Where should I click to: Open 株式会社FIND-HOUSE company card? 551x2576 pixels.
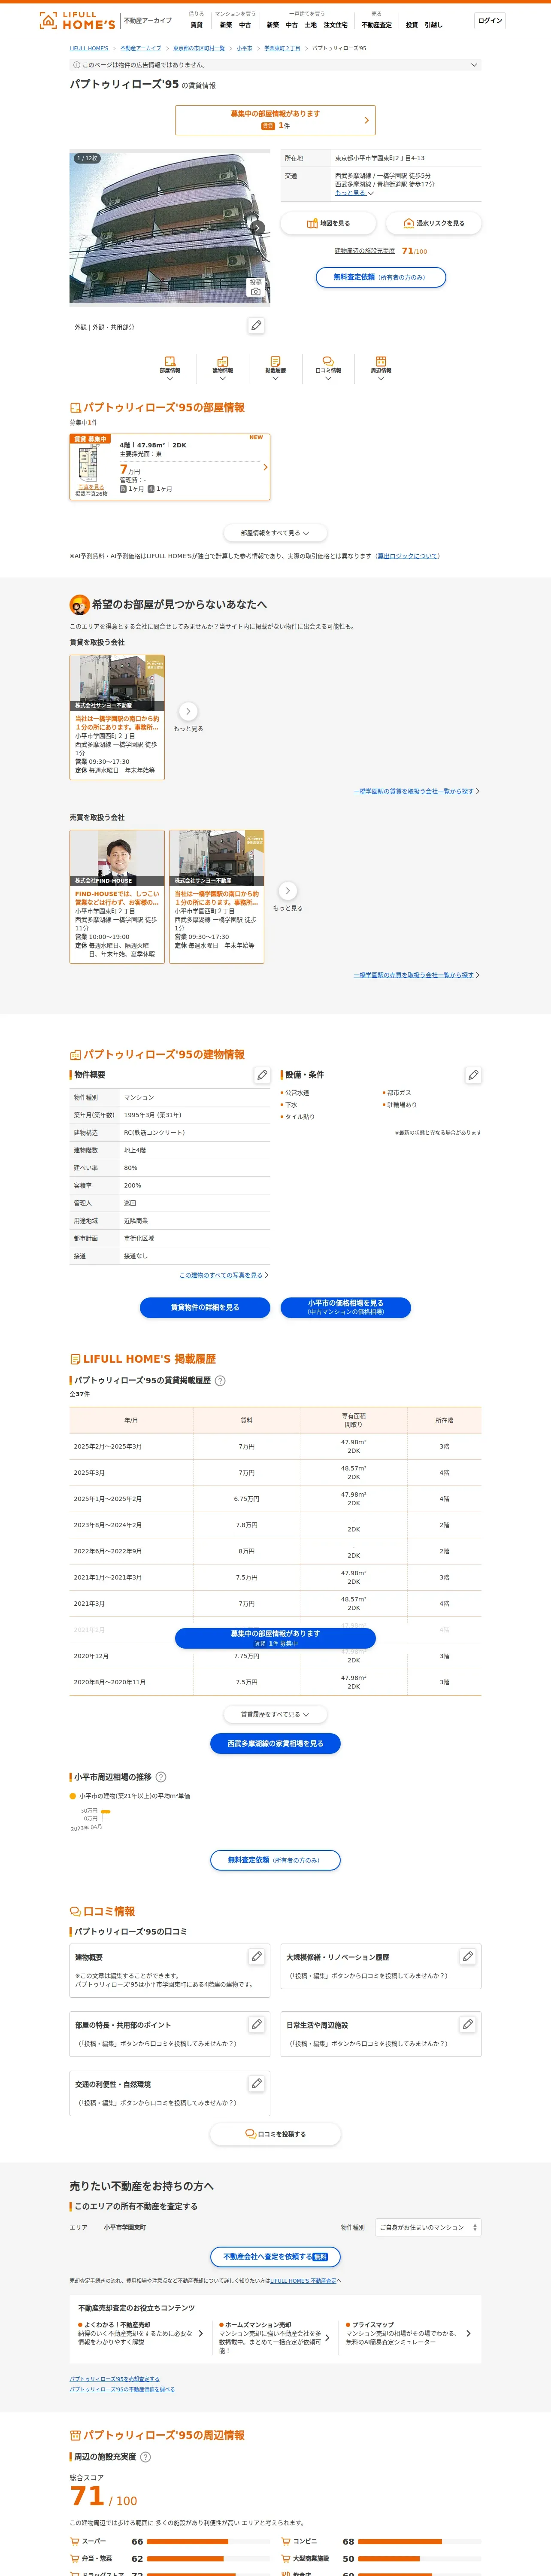tap(117, 896)
